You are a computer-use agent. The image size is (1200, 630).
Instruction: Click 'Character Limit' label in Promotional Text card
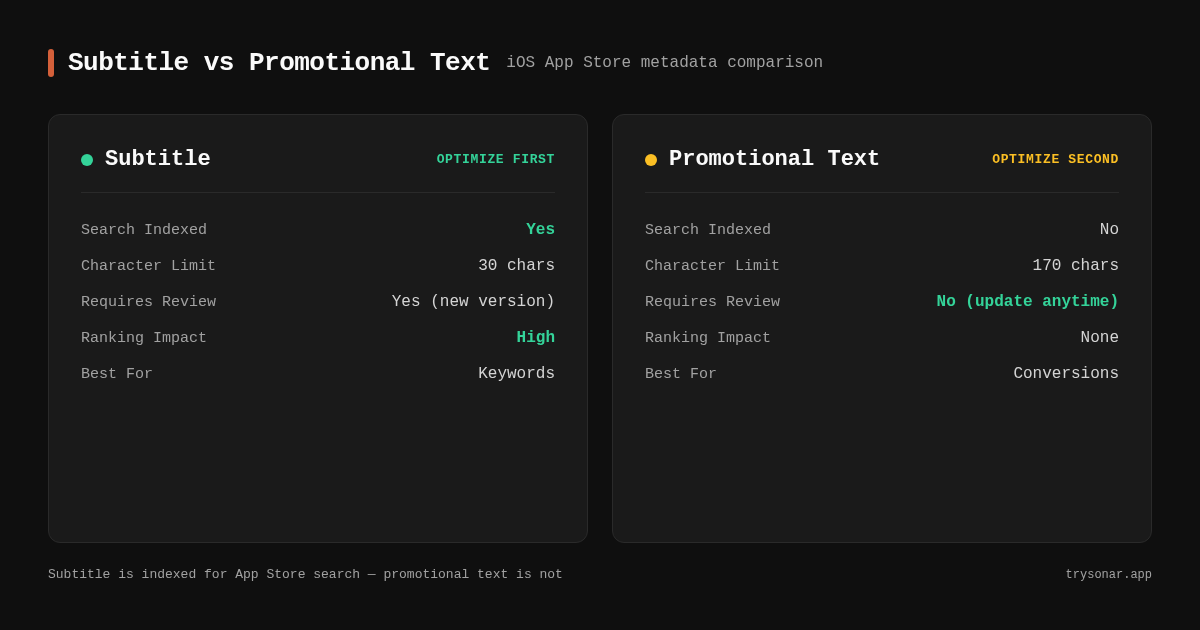(x=712, y=266)
